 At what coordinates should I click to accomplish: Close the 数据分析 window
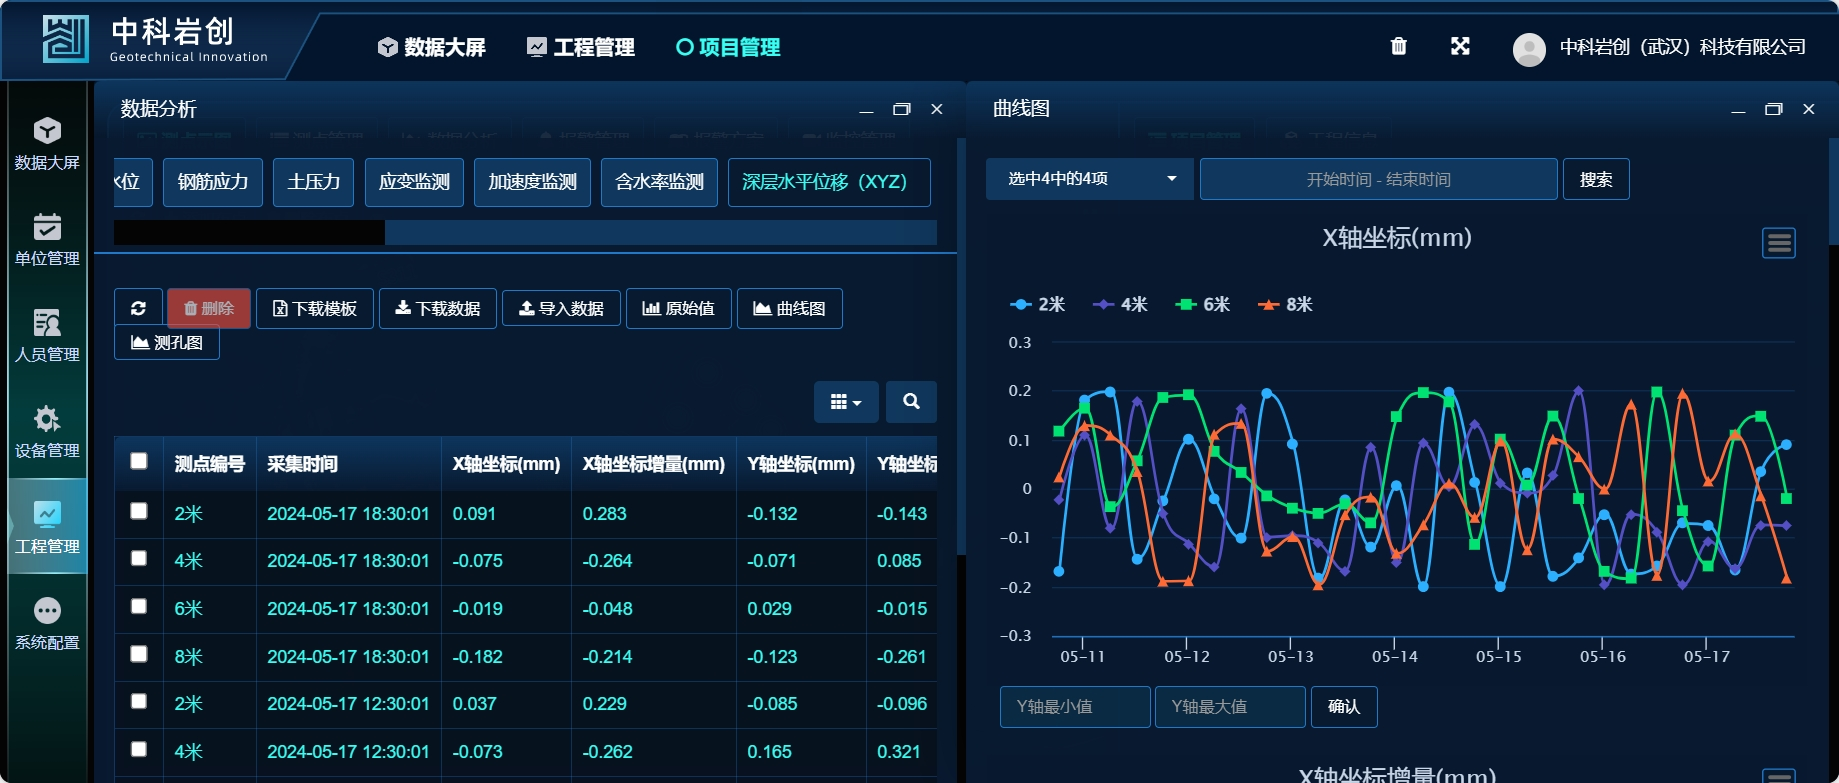[x=937, y=109]
